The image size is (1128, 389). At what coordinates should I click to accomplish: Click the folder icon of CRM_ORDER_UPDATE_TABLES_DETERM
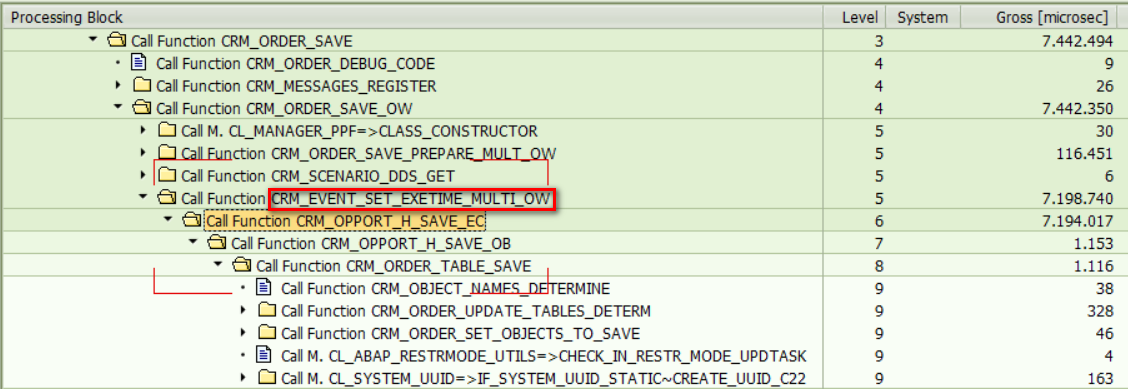coord(267,311)
